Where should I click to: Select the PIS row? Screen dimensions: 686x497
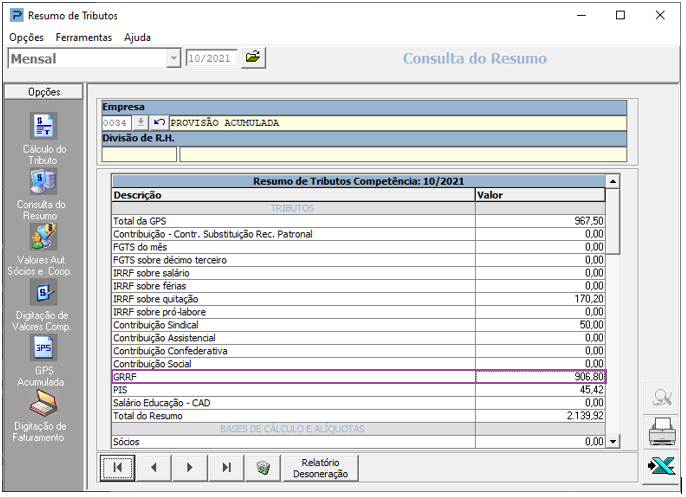[358, 390]
